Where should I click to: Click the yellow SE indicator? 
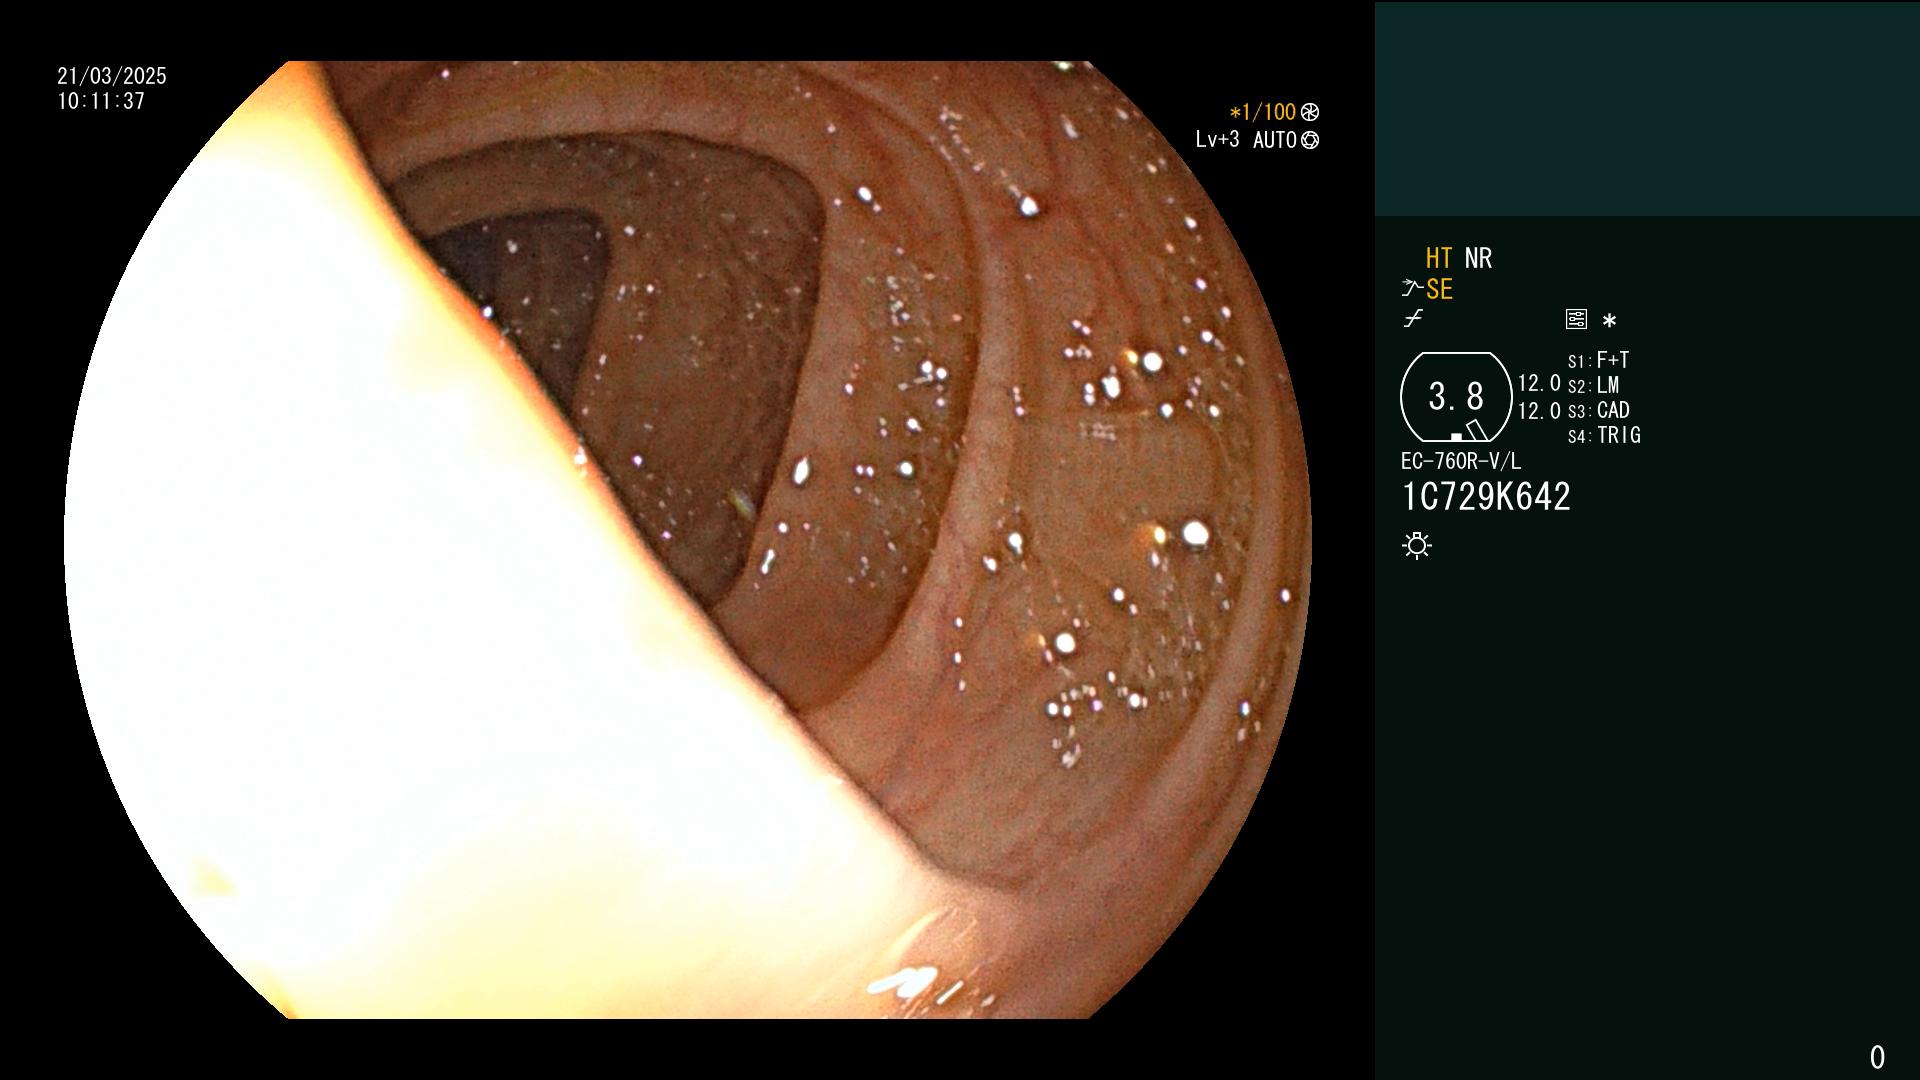[1439, 289]
